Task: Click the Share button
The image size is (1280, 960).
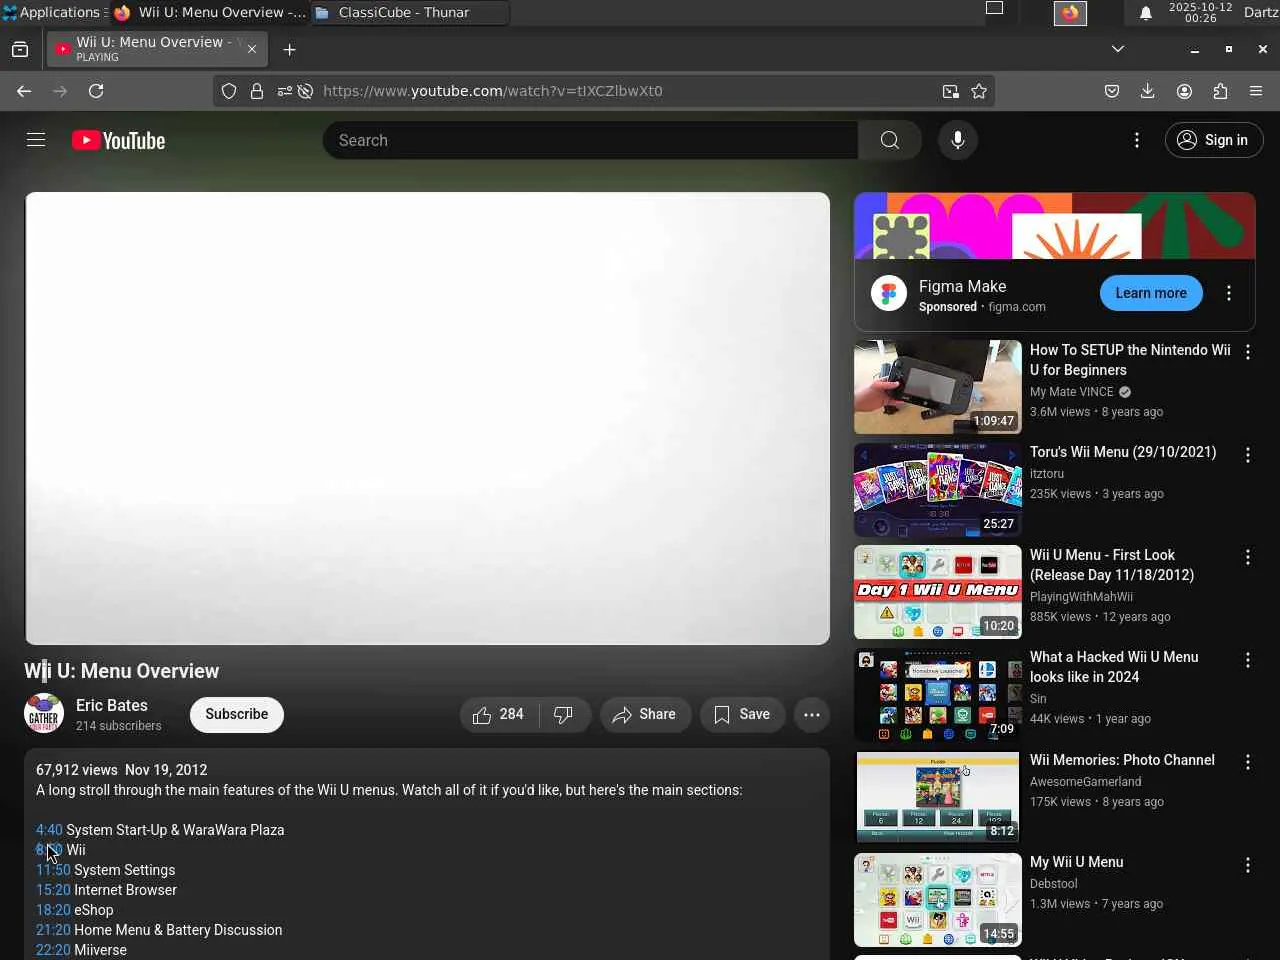Action: coord(645,714)
